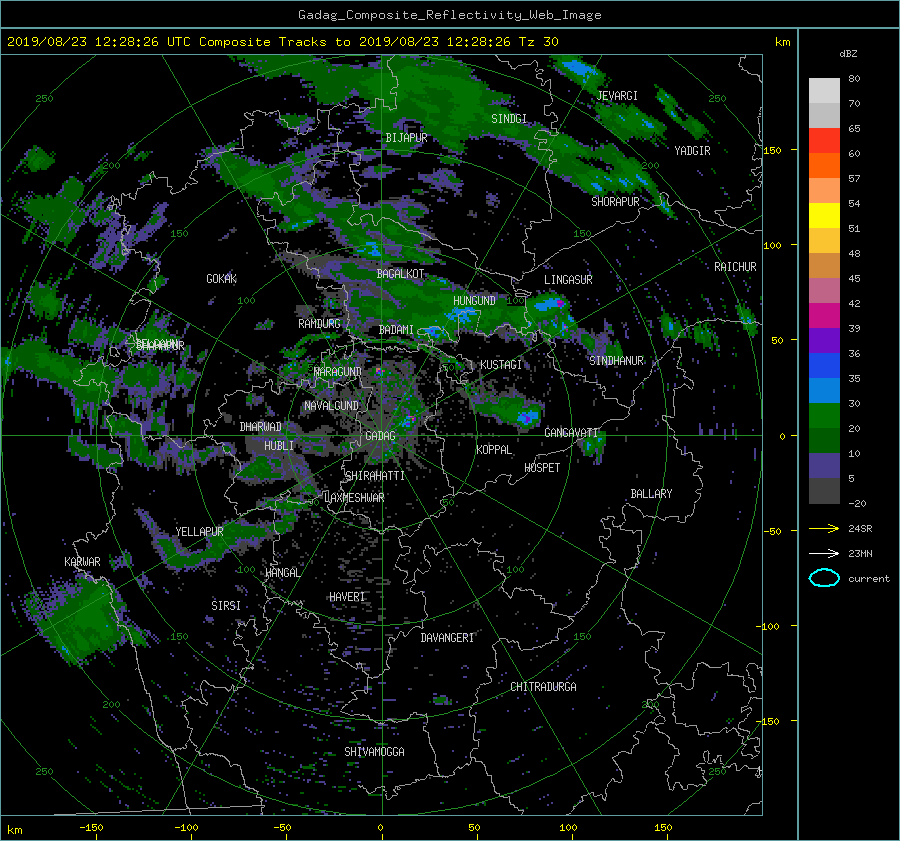Click the SHIVAMOGGA label

pos(374,752)
